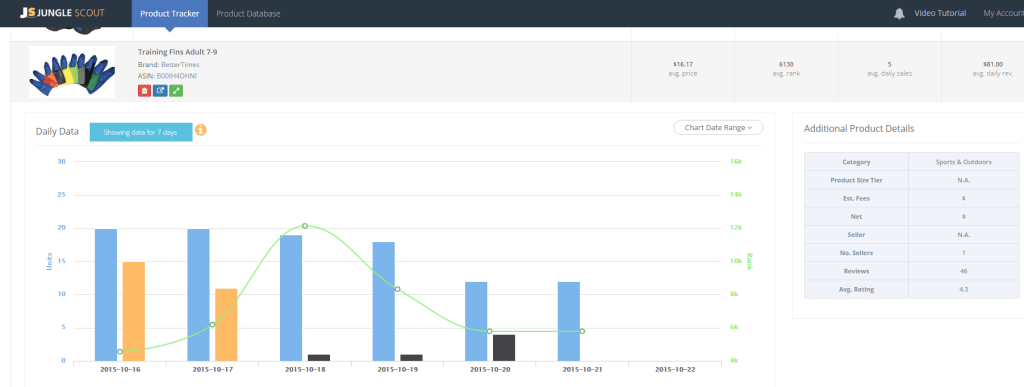Switch to the Product Database tab
The image size is (1024, 387).
pyautogui.click(x=248, y=14)
